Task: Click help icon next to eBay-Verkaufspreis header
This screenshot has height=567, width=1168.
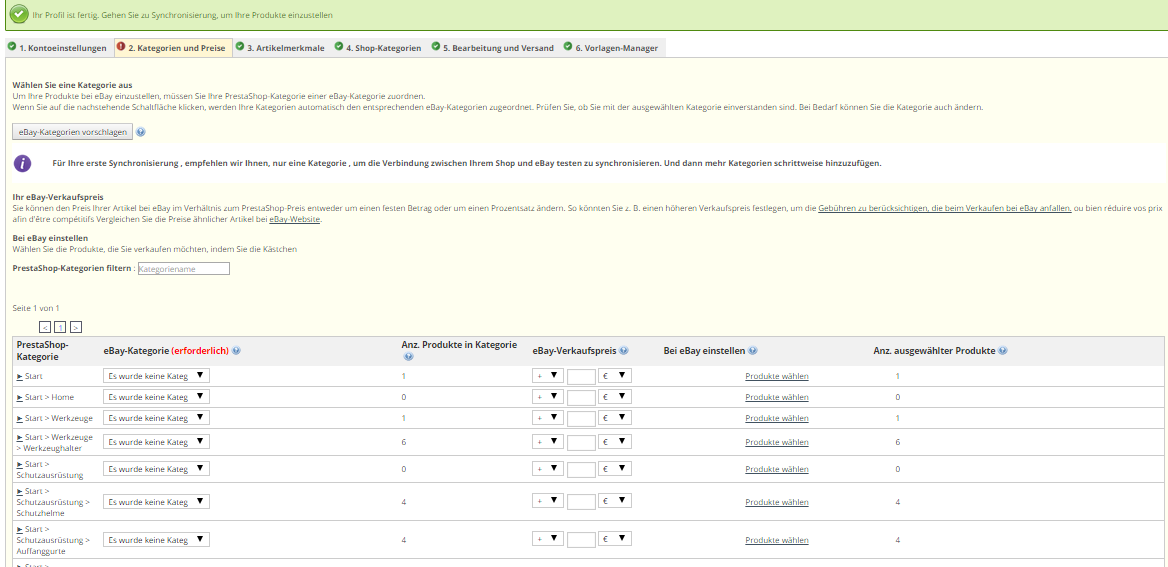Action: click(623, 350)
